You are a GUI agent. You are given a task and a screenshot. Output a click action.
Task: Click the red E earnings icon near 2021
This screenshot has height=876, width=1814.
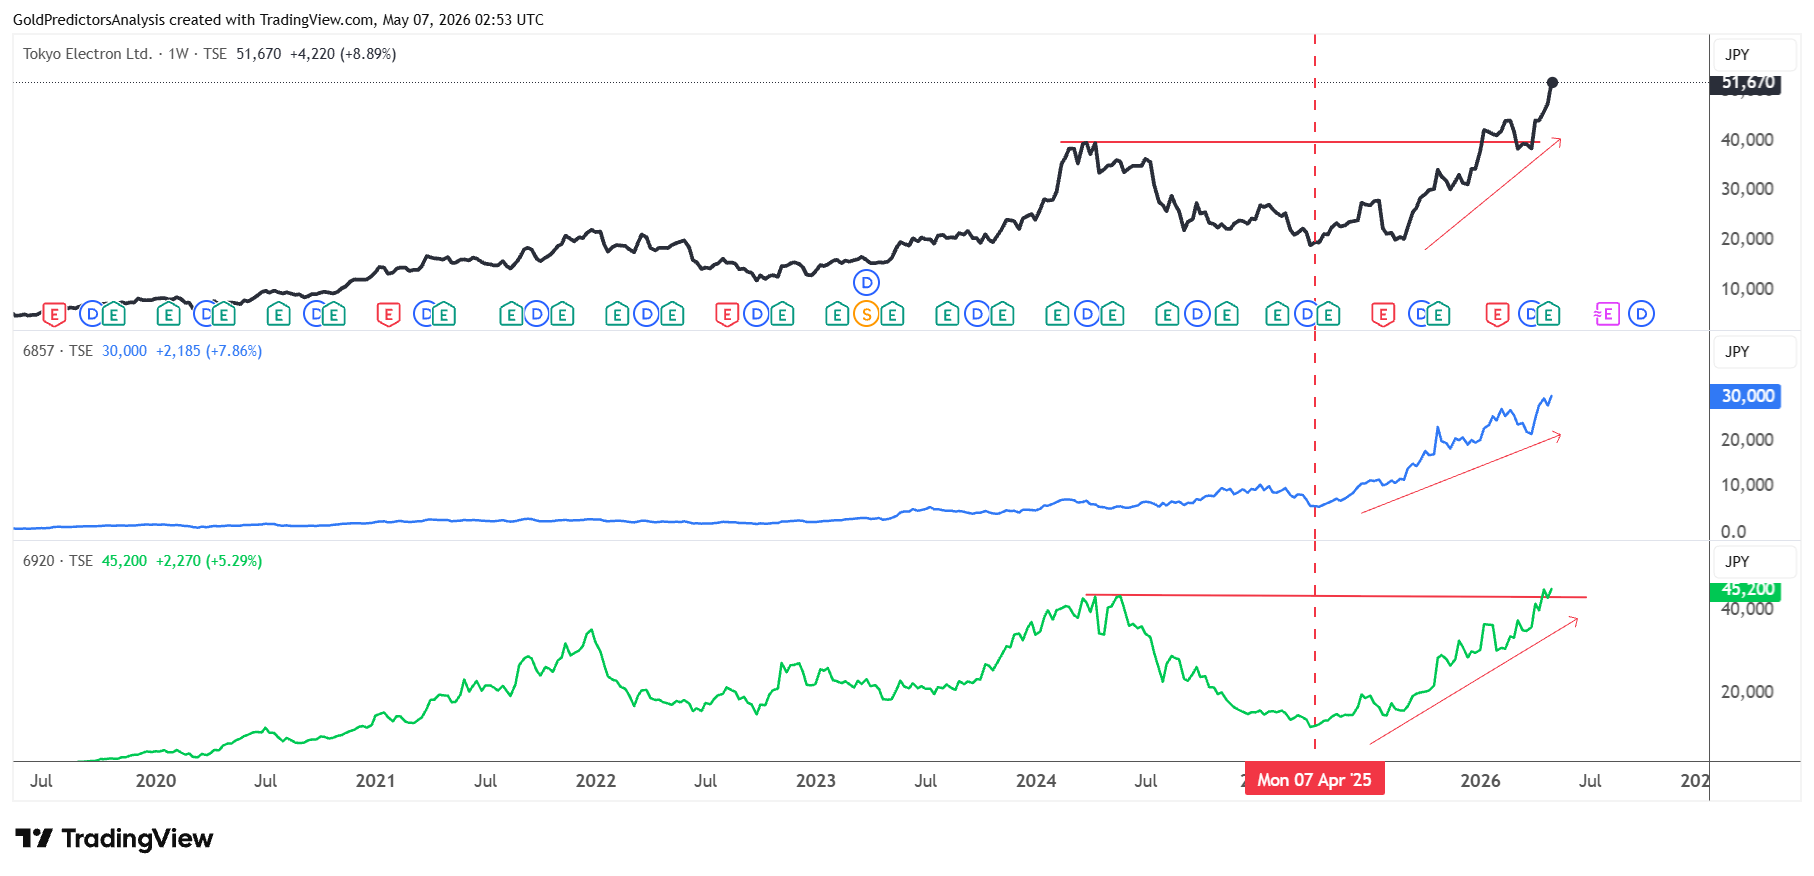(x=388, y=315)
